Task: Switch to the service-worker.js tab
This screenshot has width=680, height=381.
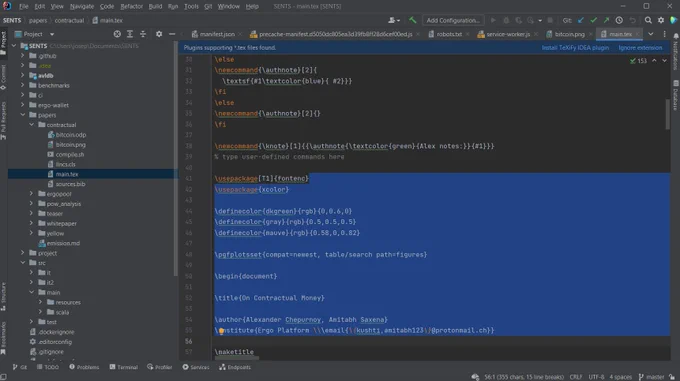Action: tap(507, 34)
